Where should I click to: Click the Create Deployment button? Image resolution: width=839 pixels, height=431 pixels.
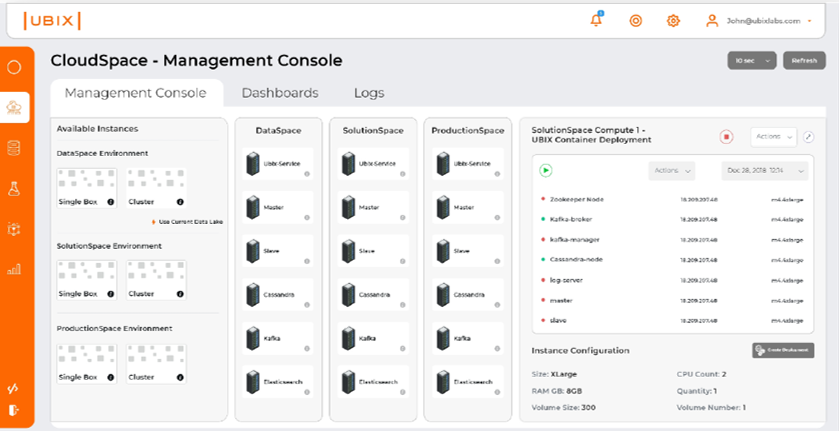(783, 350)
